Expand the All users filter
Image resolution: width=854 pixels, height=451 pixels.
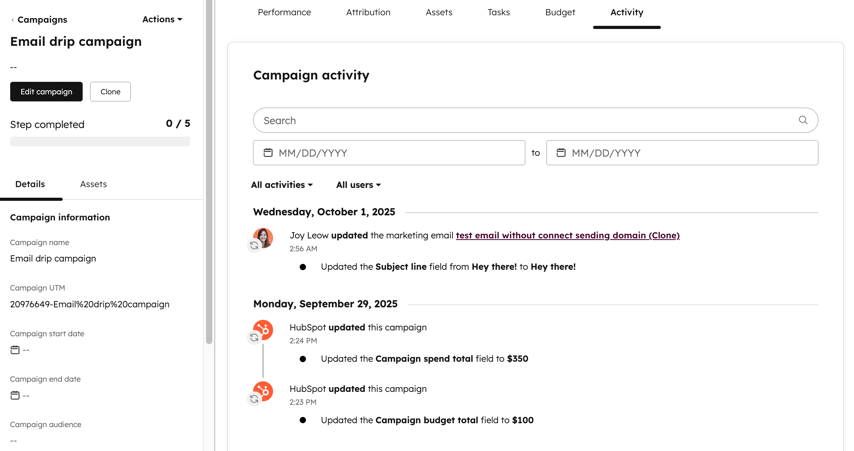coord(358,185)
